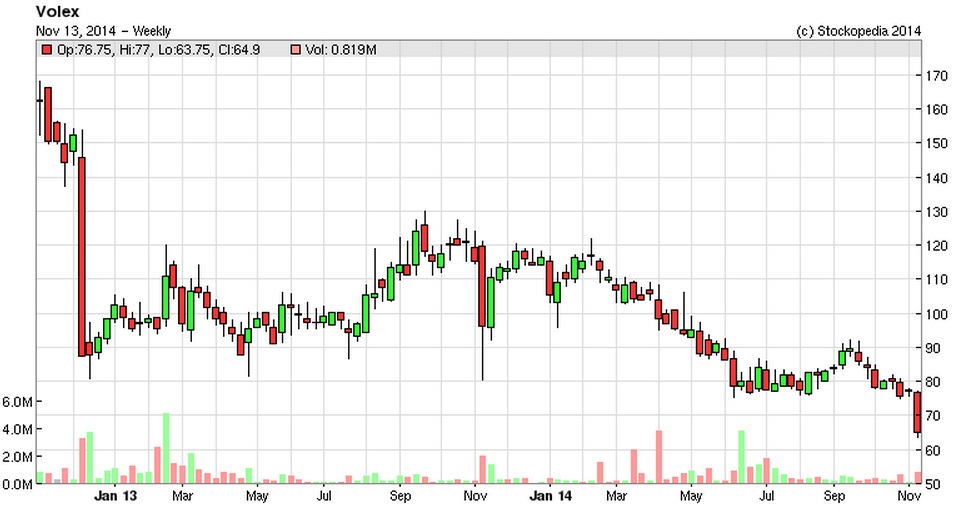The width and height of the screenshot is (960, 513).
Task: Click the 'Jan 14' date axis label
Action: tap(550, 496)
